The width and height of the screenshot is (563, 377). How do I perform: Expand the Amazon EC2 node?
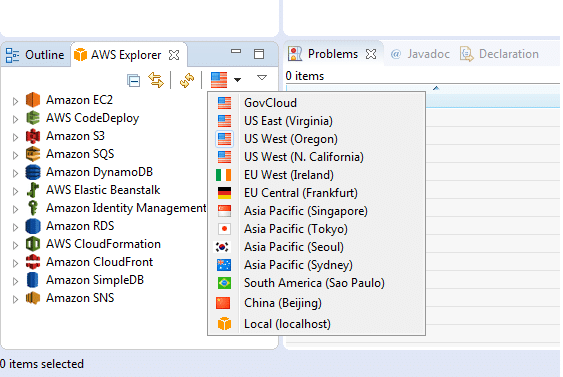(x=15, y=101)
